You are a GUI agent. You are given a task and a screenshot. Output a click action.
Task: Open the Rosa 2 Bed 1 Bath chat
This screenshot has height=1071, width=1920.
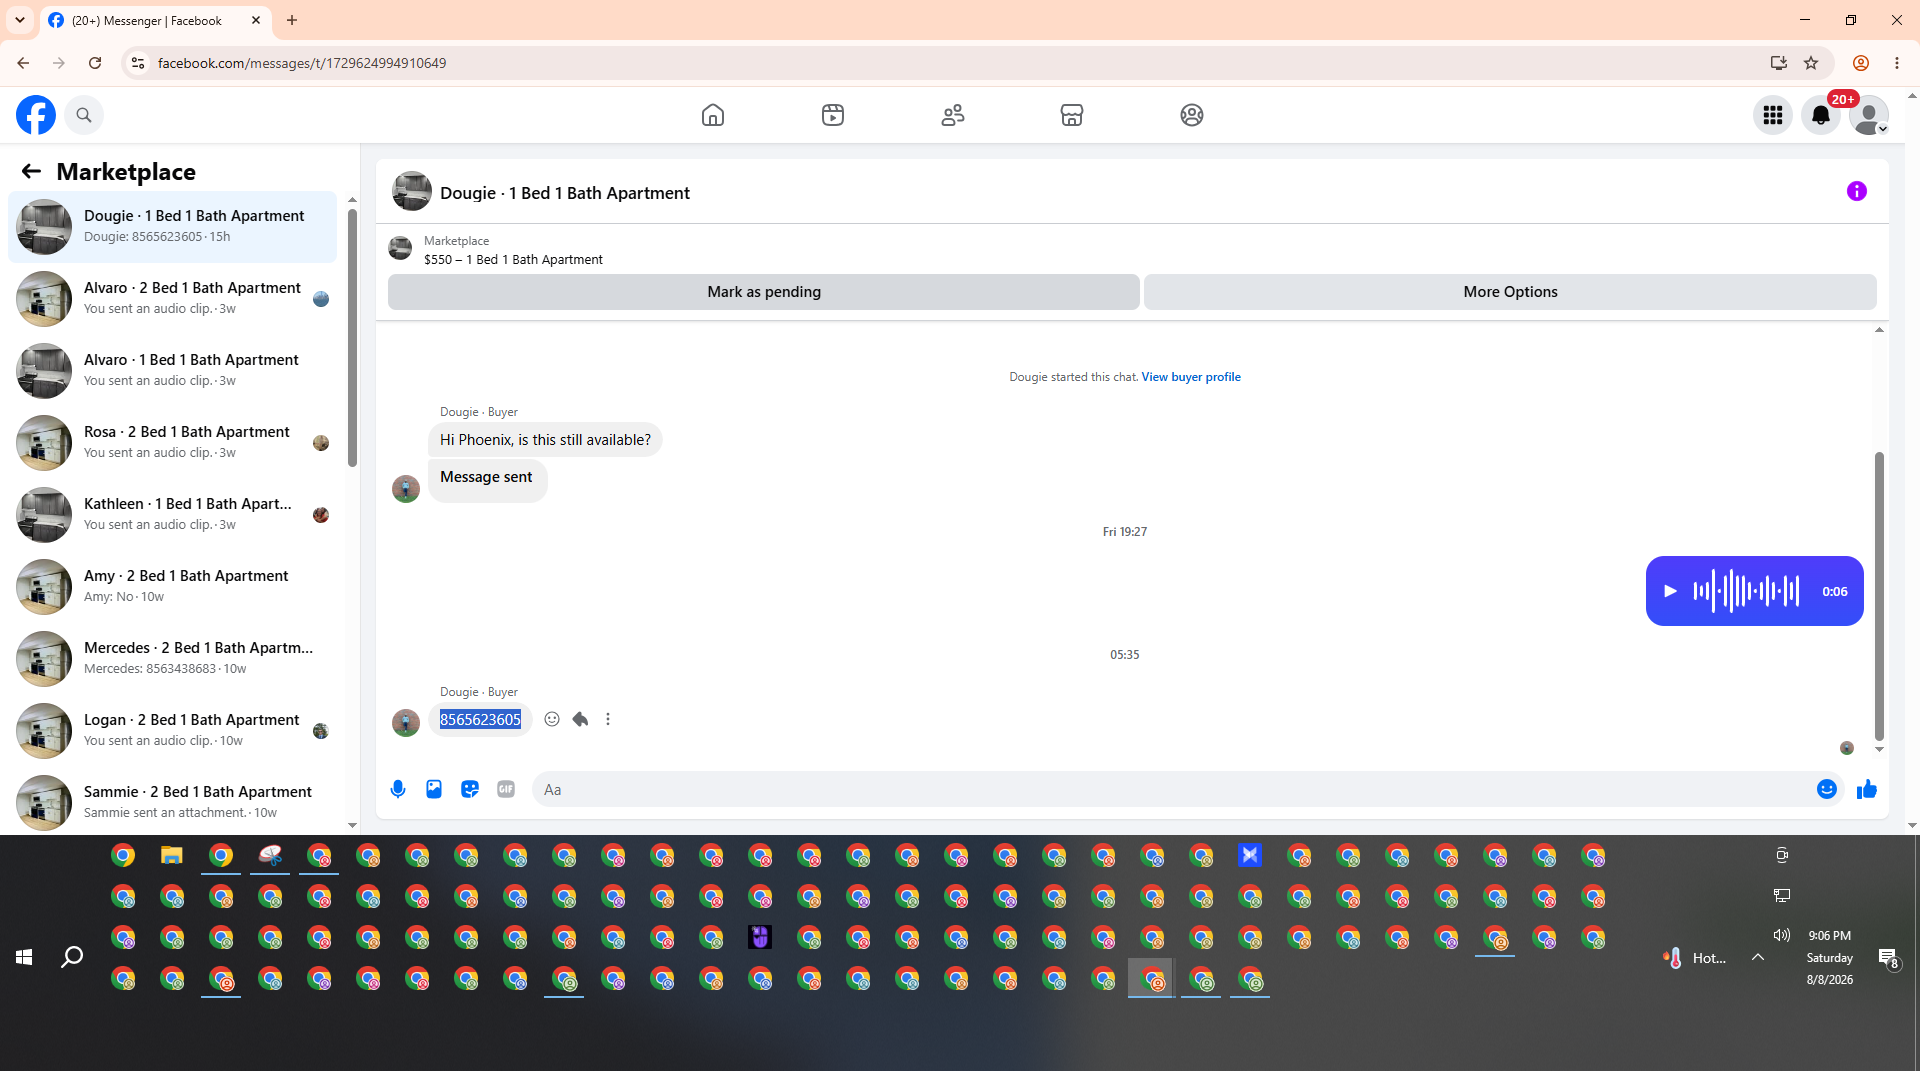(172, 443)
